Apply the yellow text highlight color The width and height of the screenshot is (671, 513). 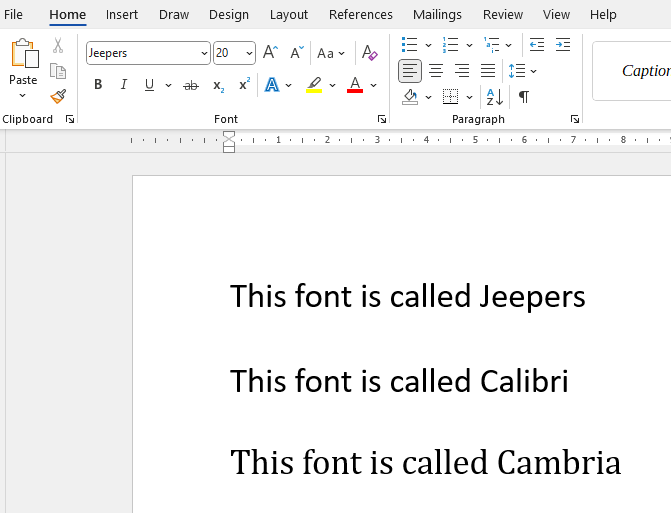click(x=314, y=85)
